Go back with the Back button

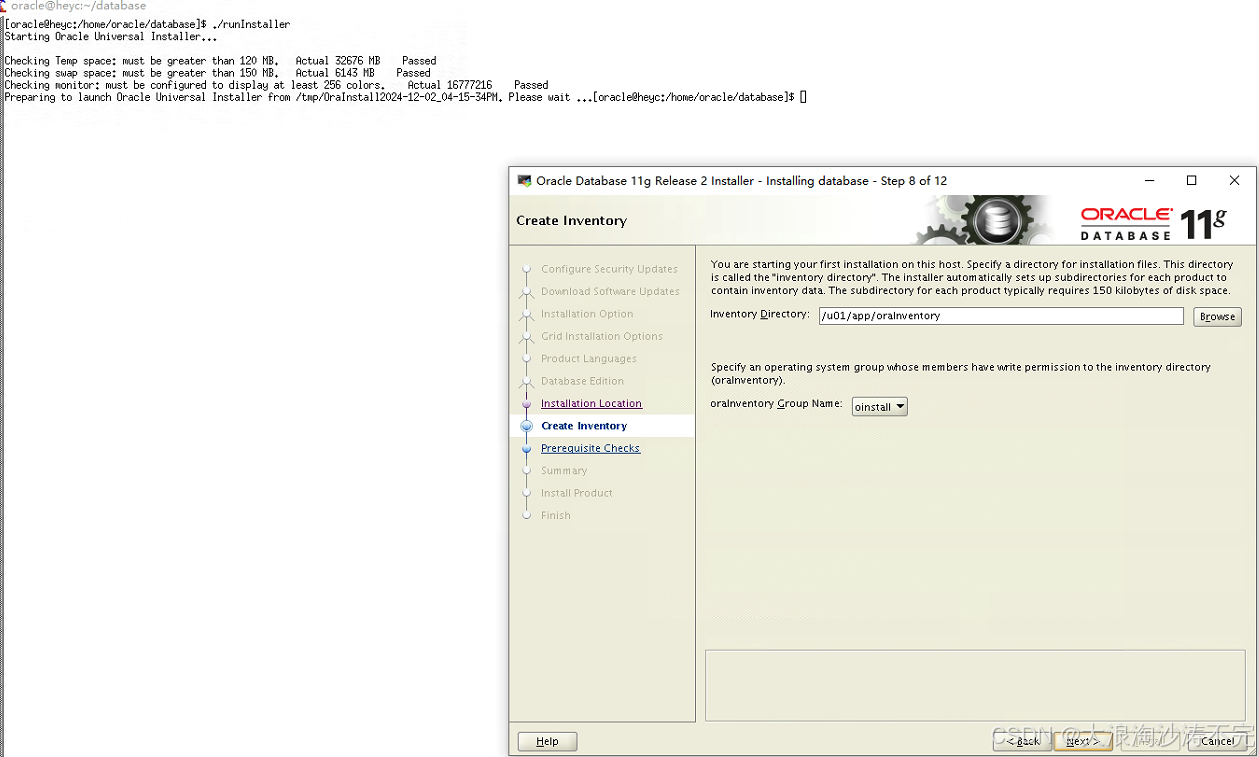1022,741
